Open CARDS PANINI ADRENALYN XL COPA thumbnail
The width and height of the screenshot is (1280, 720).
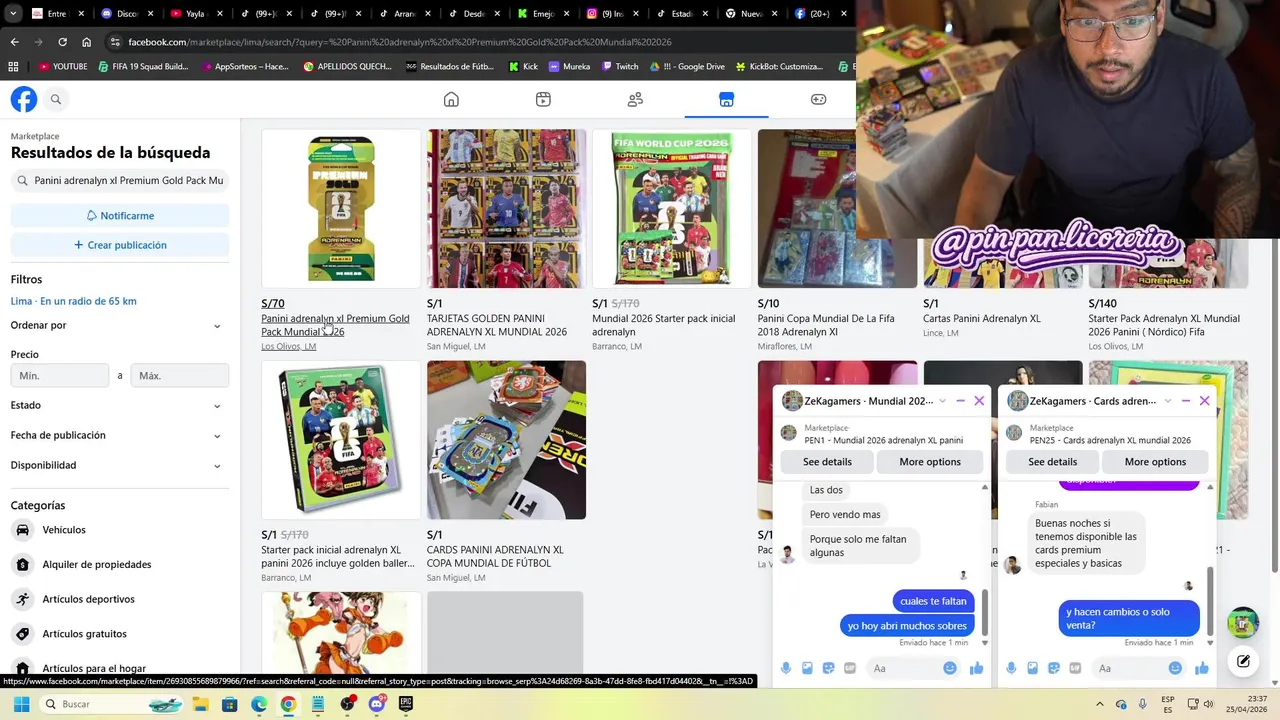pyautogui.click(x=506, y=440)
